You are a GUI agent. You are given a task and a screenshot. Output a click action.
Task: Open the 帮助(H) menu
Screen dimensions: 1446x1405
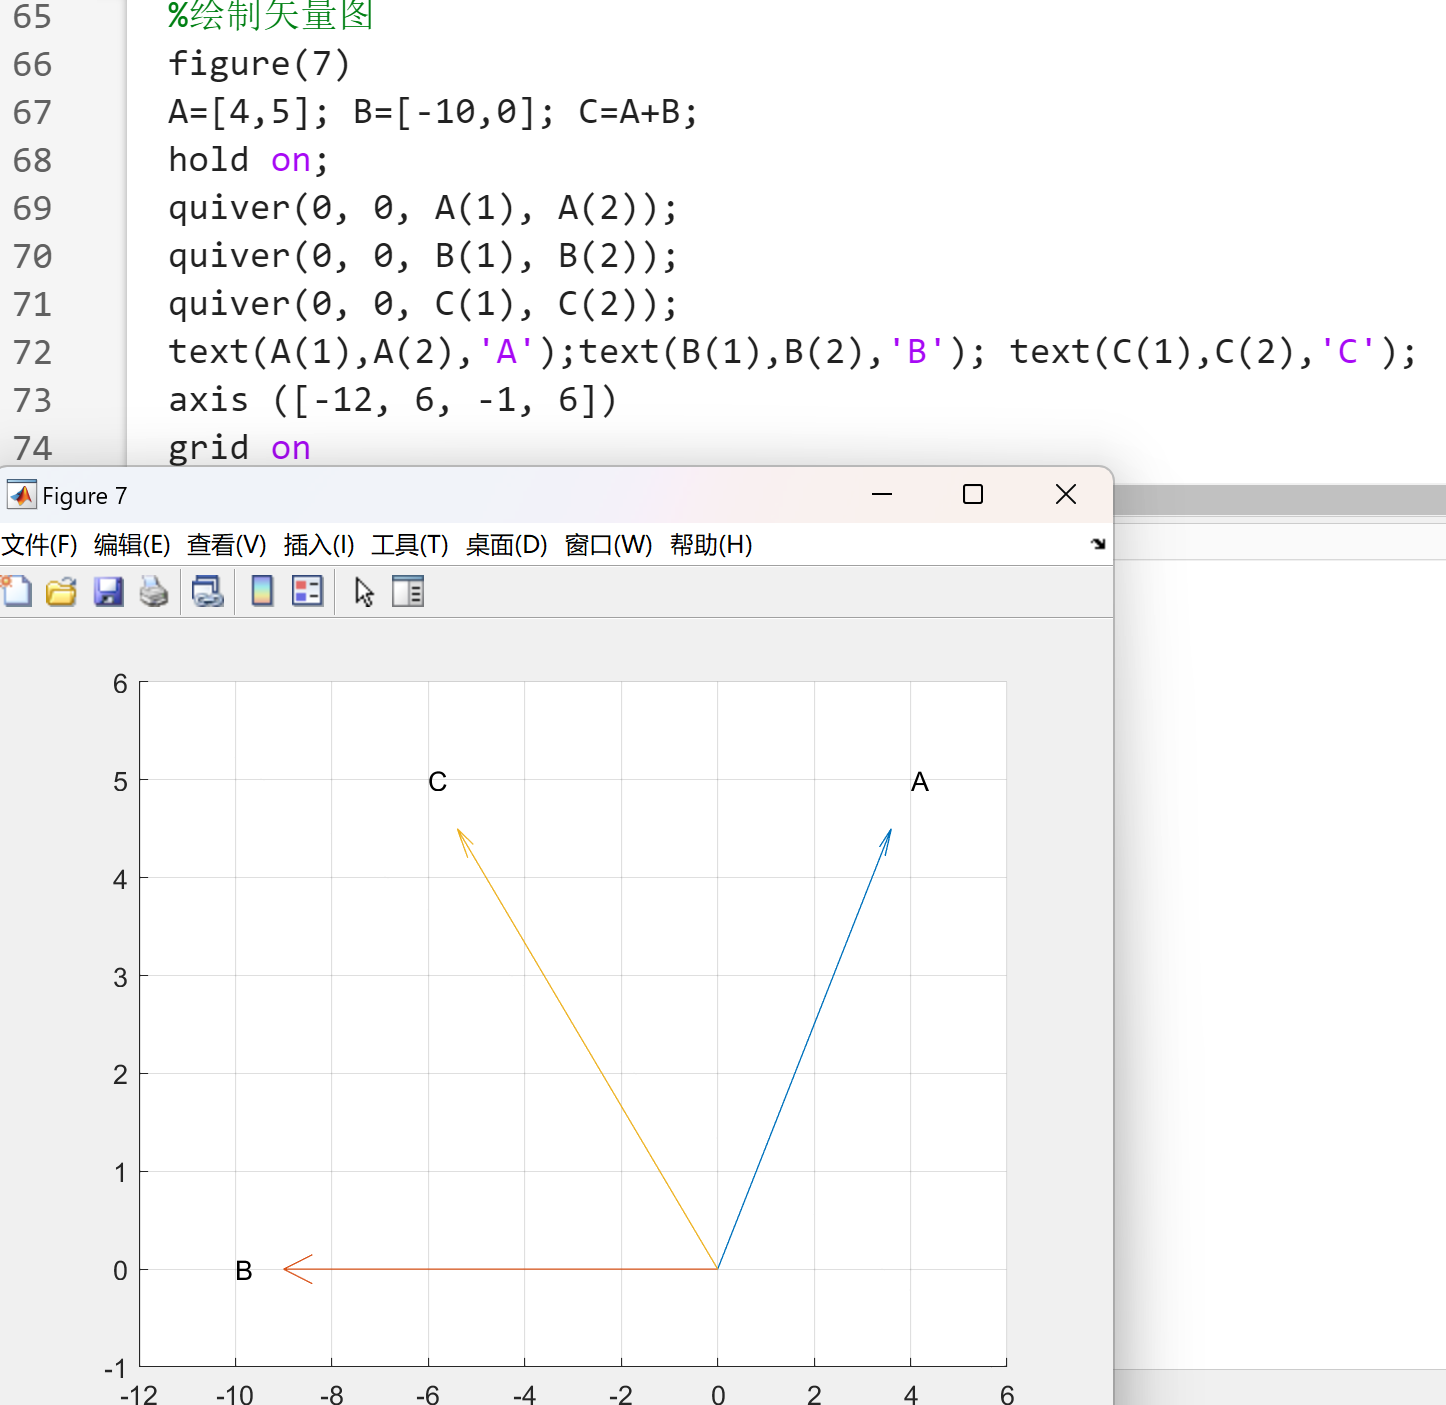(711, 545)
